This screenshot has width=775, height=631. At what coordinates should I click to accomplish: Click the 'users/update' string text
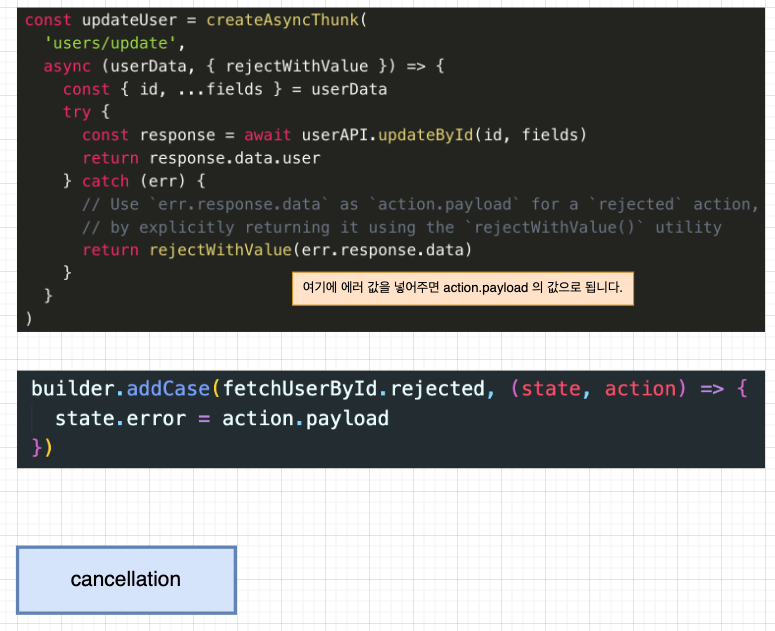click(110, 43)
